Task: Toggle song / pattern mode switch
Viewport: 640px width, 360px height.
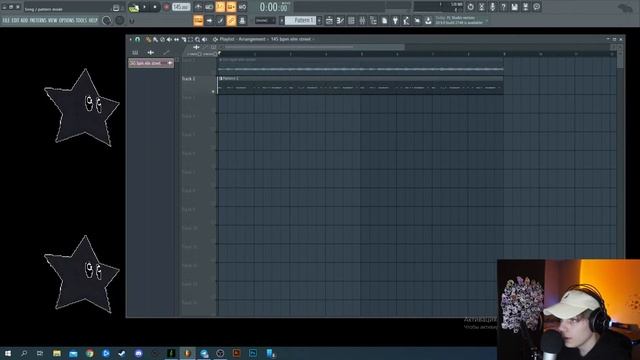Action: [133, 7]
